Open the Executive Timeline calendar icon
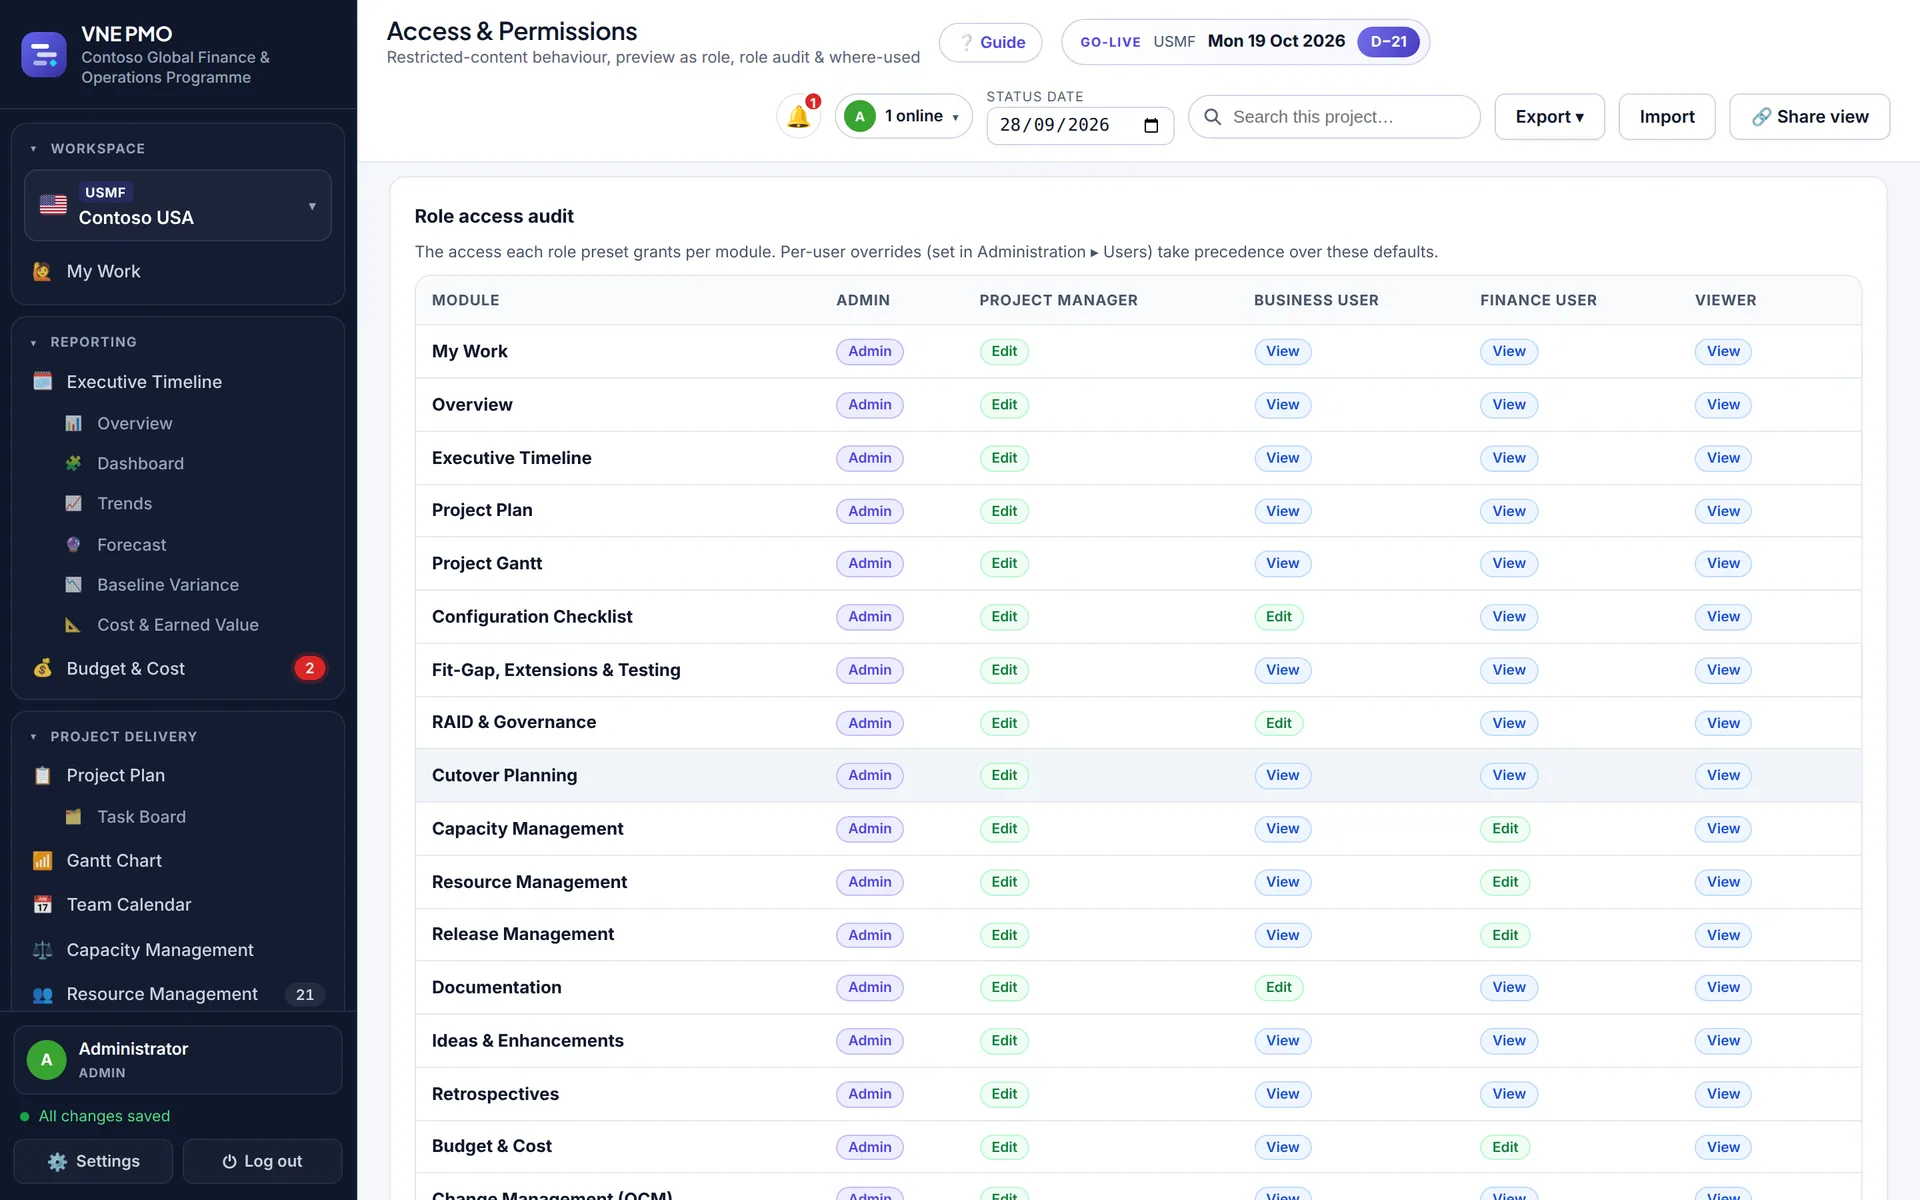1920x1200 pixels. point(42,381)
